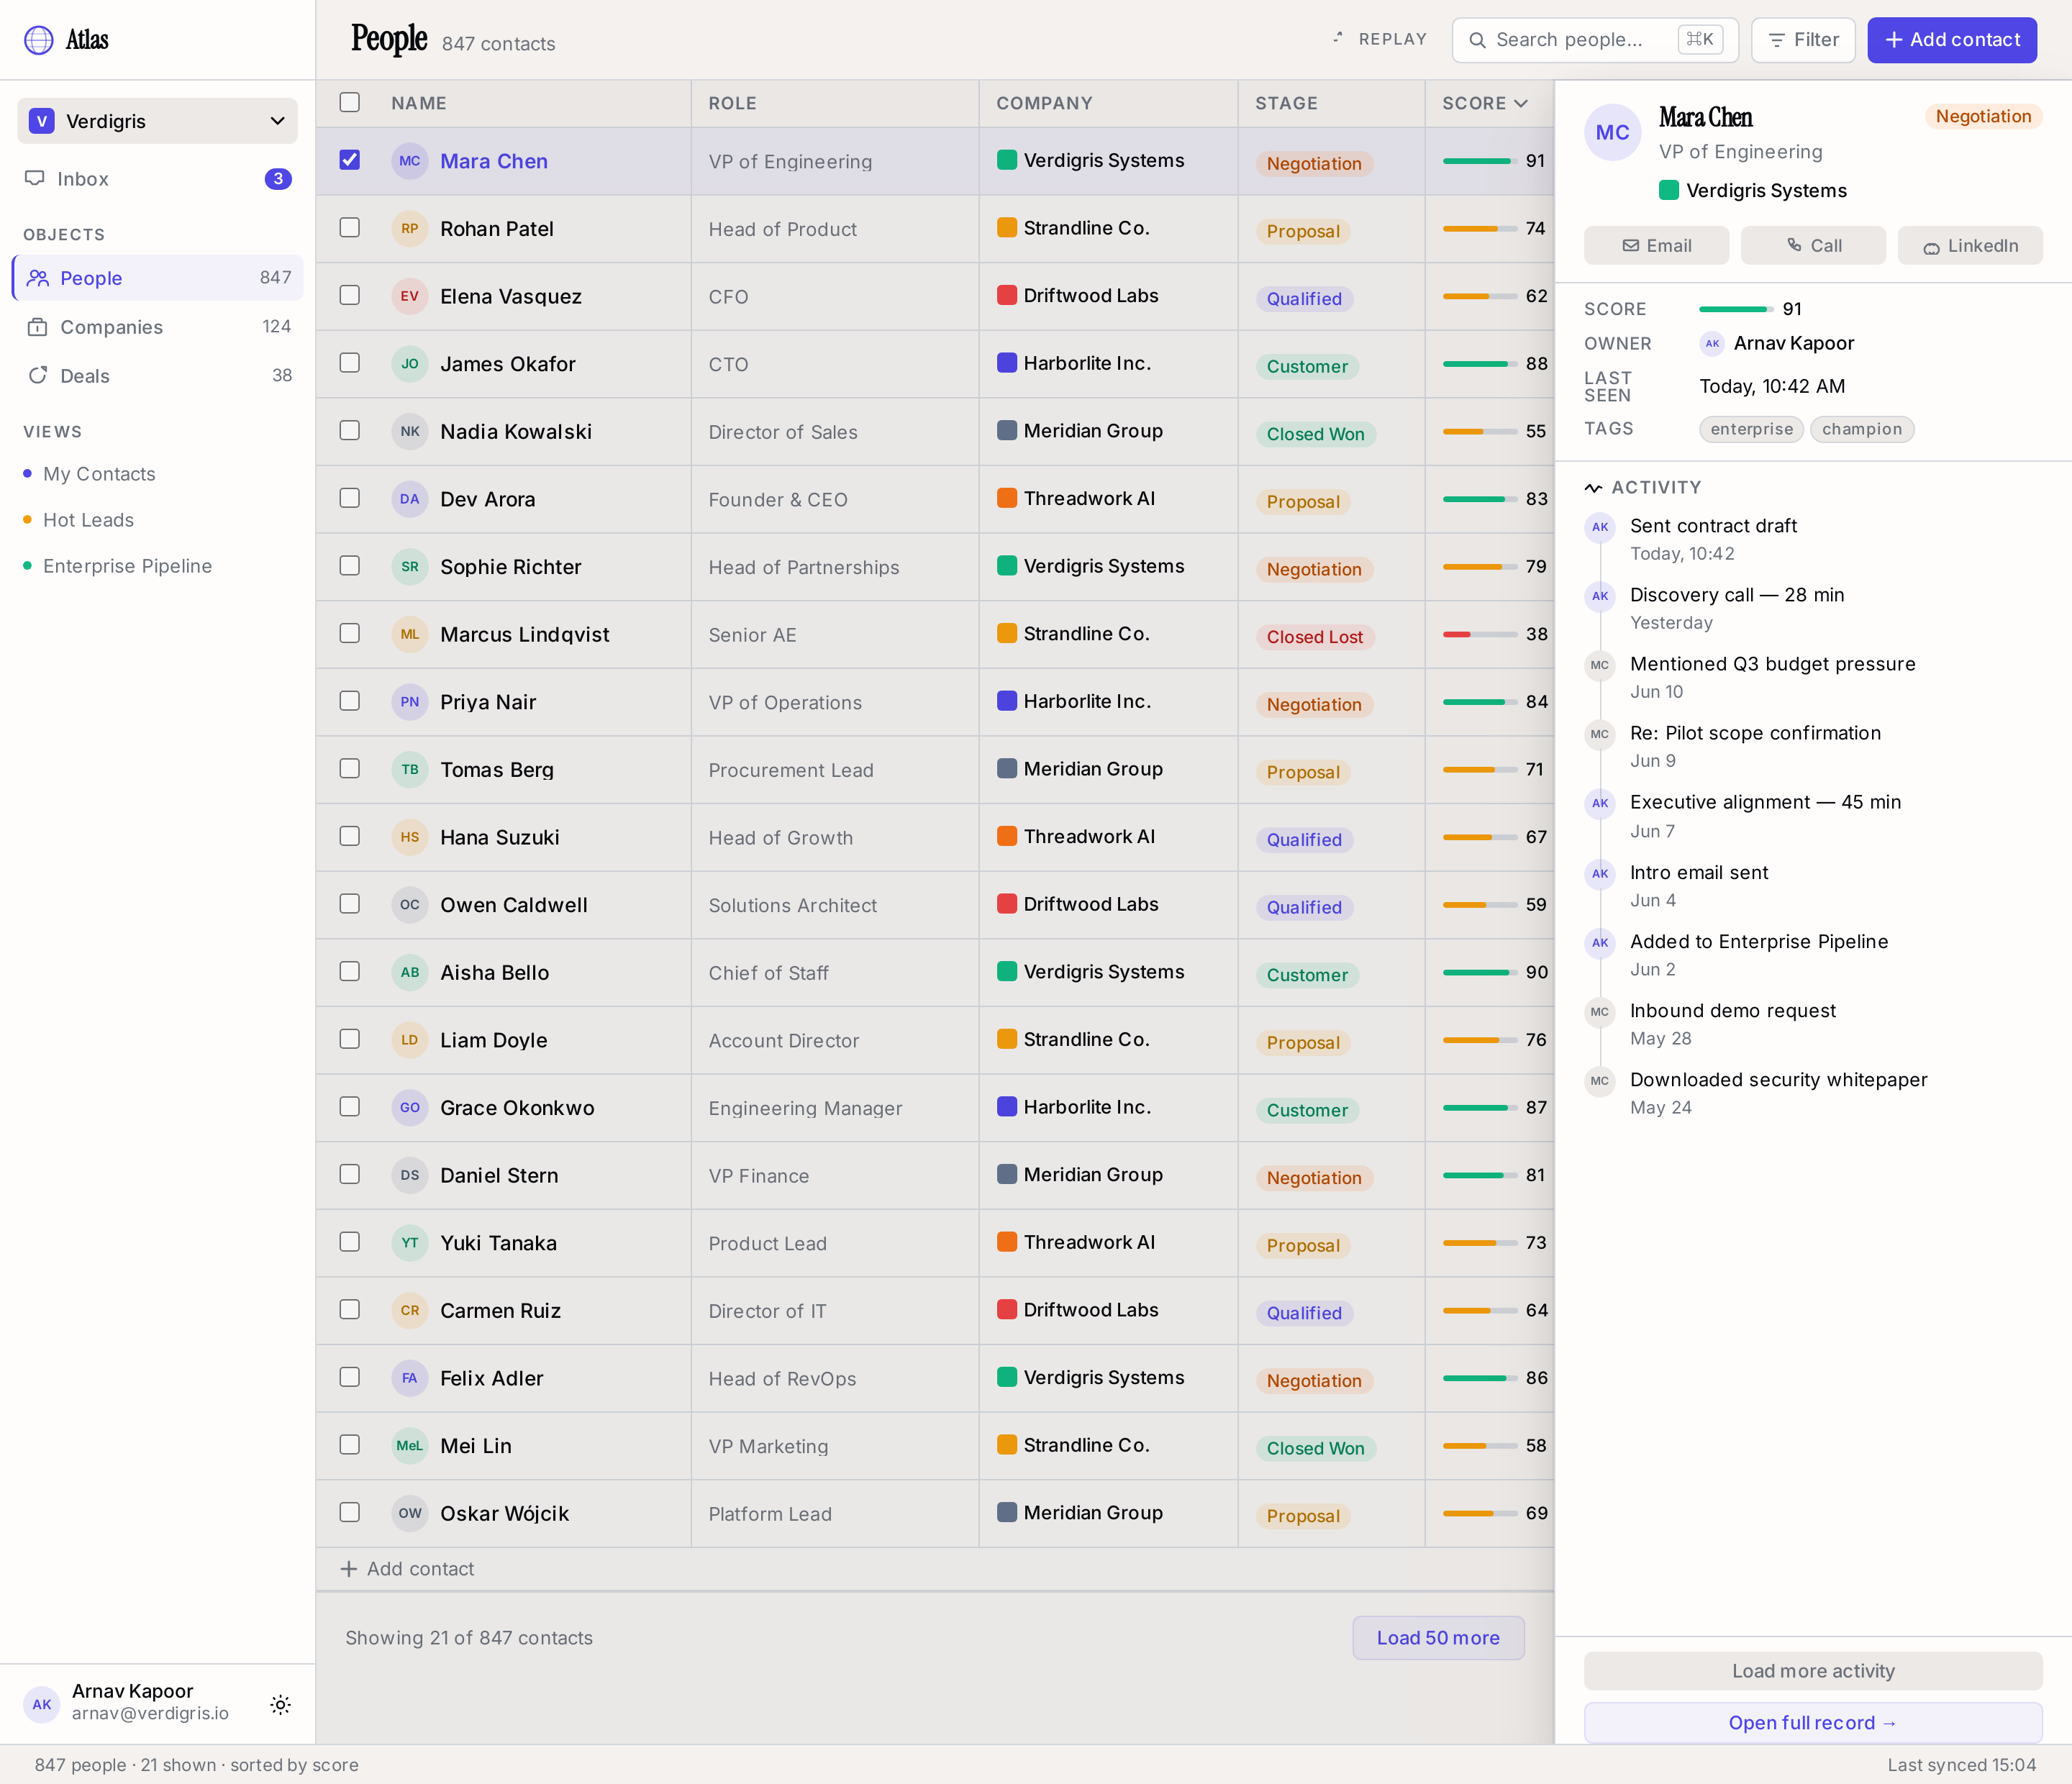
Task: Check the Rohan Patel row checkbox
Action: (x=349, y=228)
